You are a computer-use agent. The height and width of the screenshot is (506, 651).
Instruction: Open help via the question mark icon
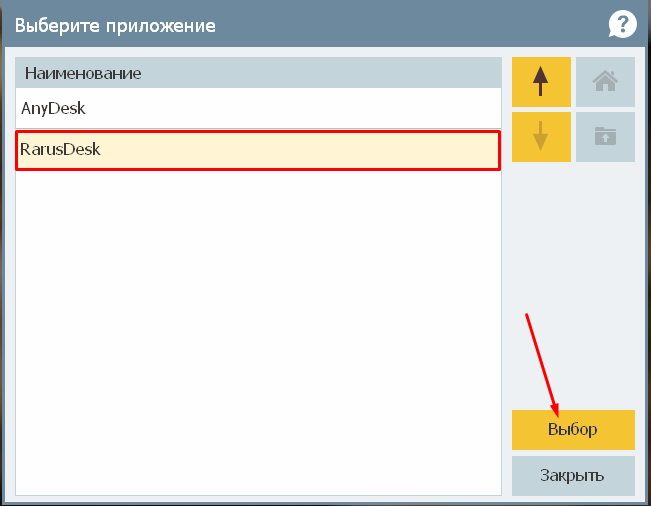pos(622,25)
